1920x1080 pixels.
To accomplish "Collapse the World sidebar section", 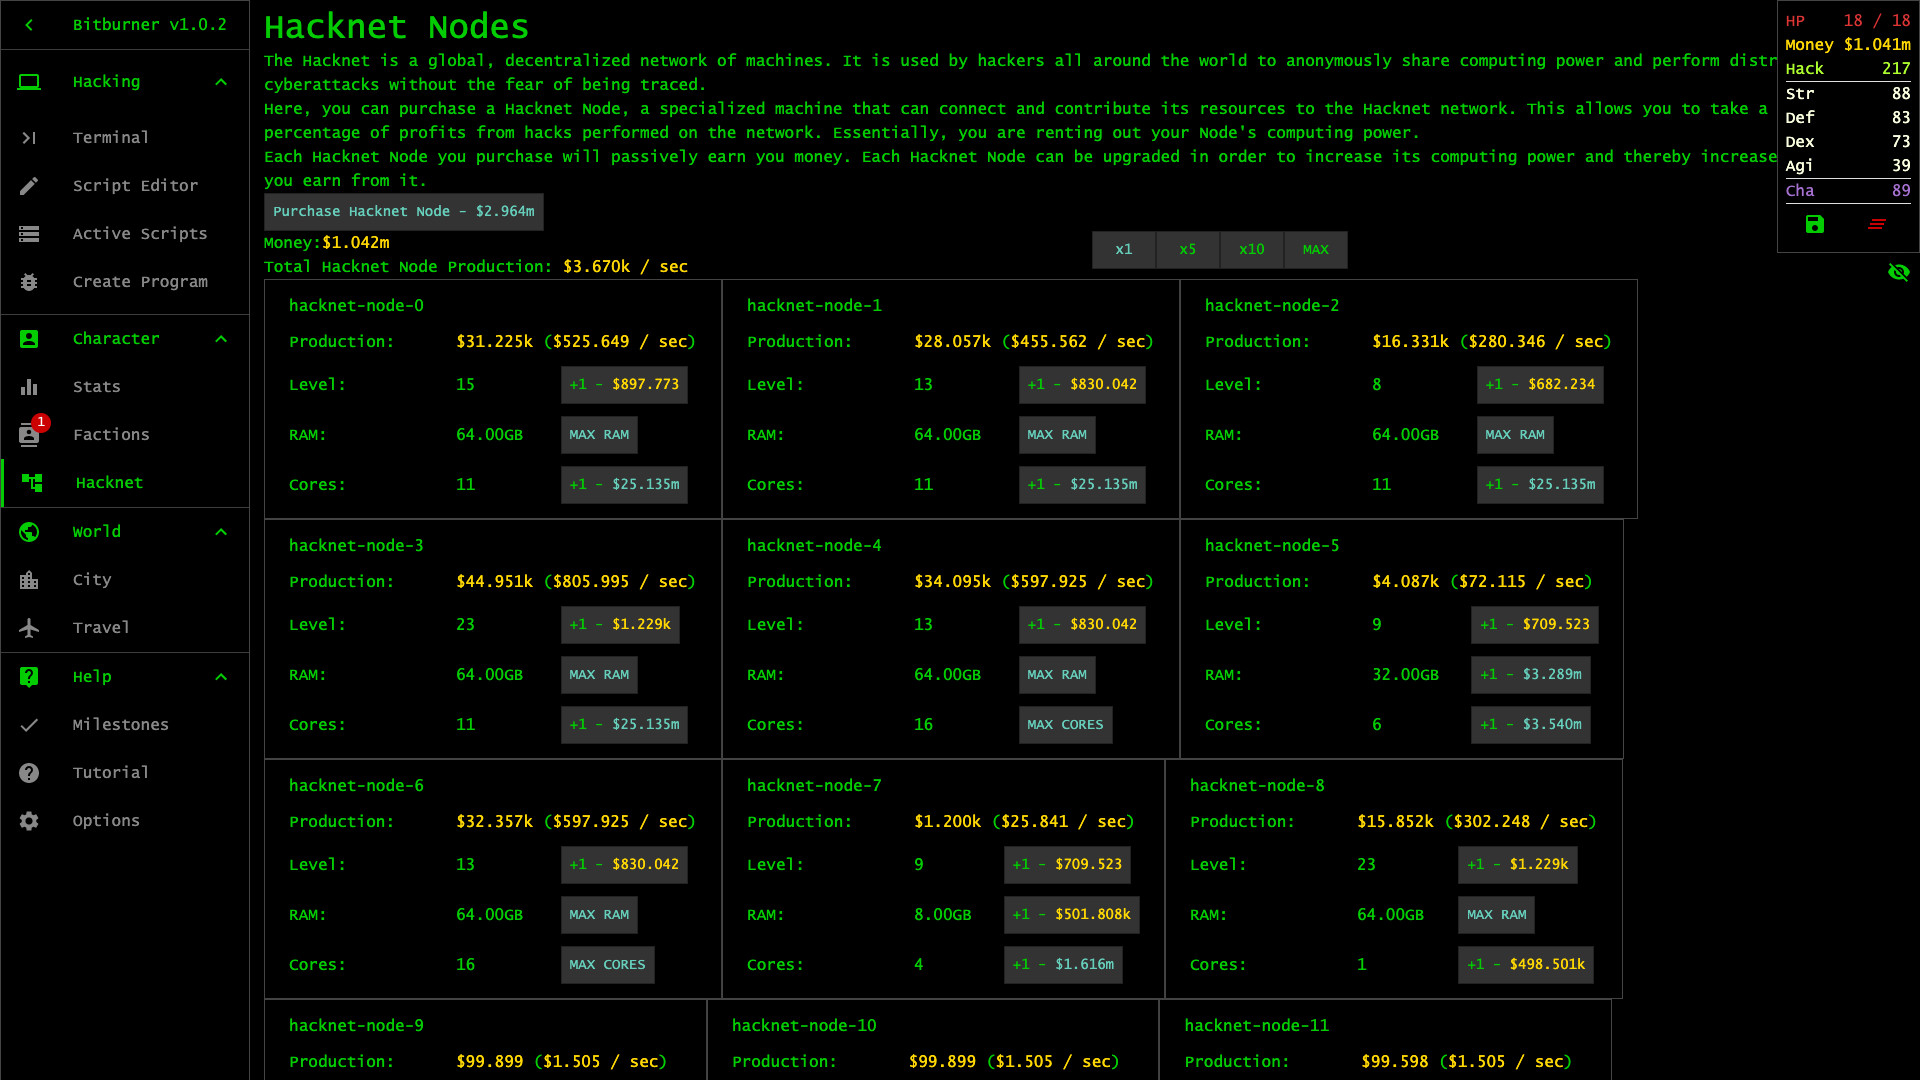I will coord(221,531).
